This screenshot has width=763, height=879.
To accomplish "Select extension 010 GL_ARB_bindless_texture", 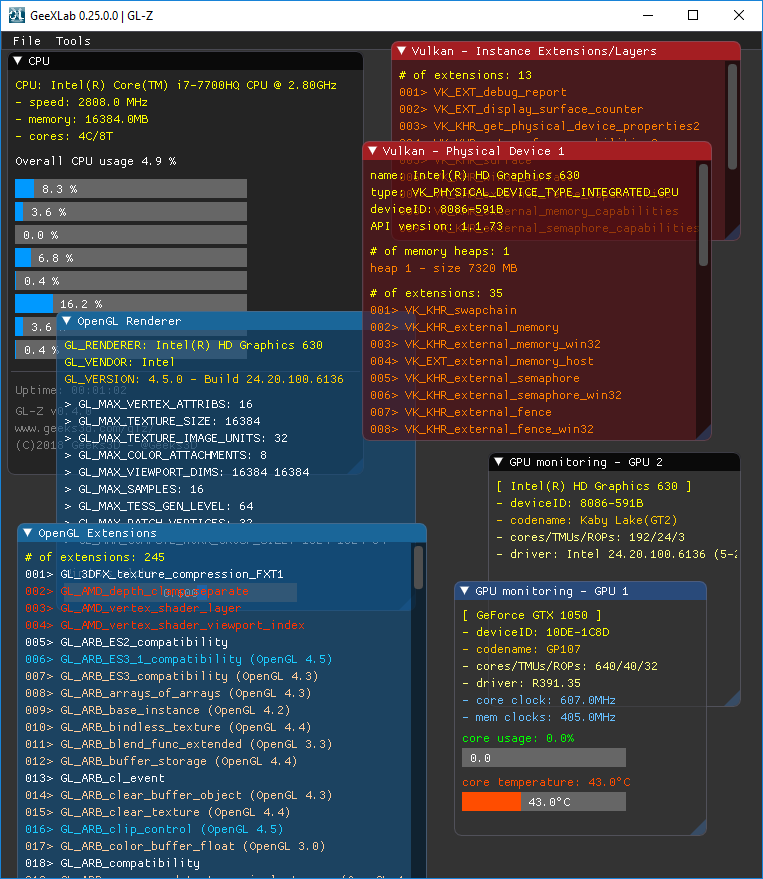I will click(168, 727).
